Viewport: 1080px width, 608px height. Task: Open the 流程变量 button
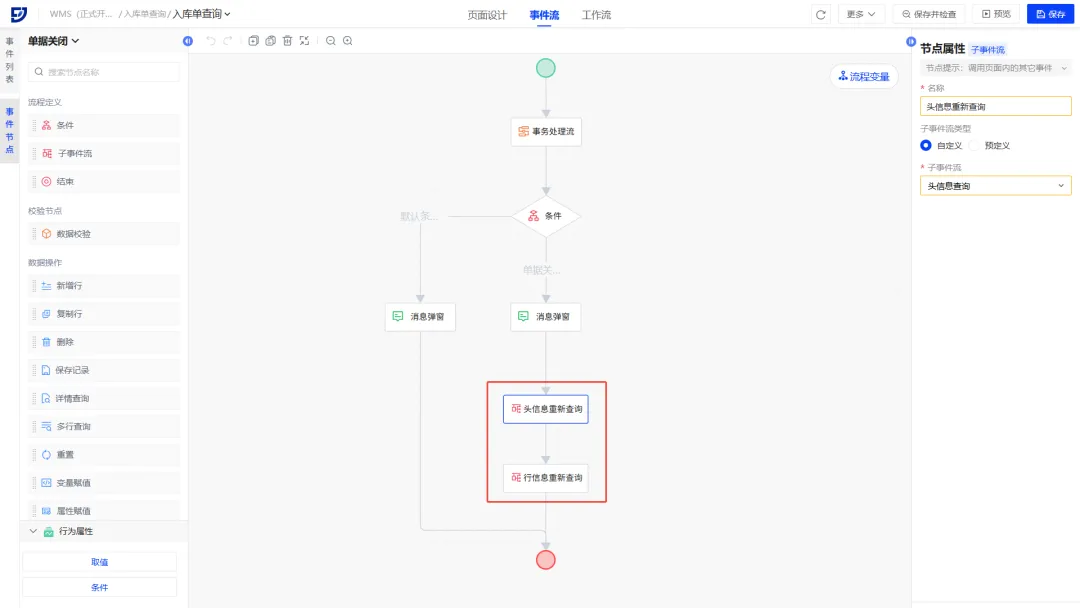pos(864,76)
